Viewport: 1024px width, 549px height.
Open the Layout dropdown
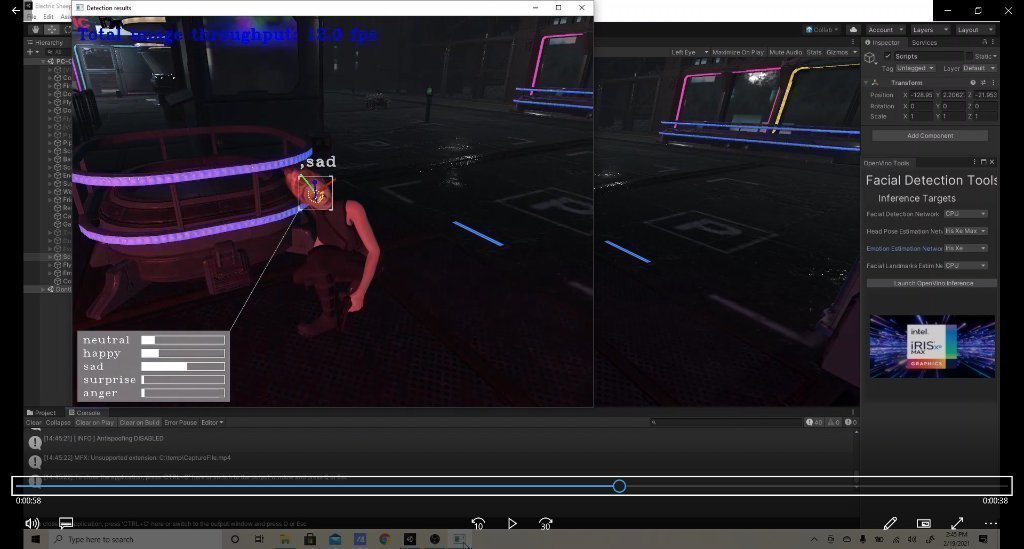coord(975,30)
